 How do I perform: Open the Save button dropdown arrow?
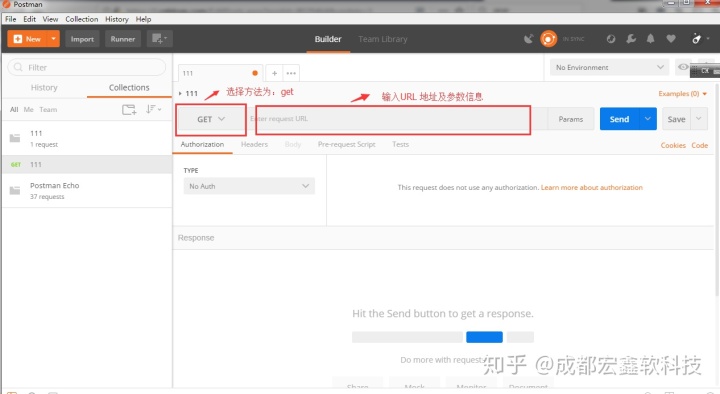[x=698, y=119]
